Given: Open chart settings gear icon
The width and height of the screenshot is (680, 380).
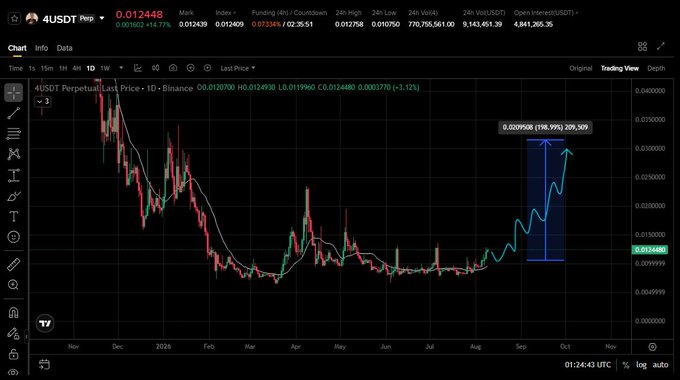Looking at the screenshot, I should [x=652, y=347].
